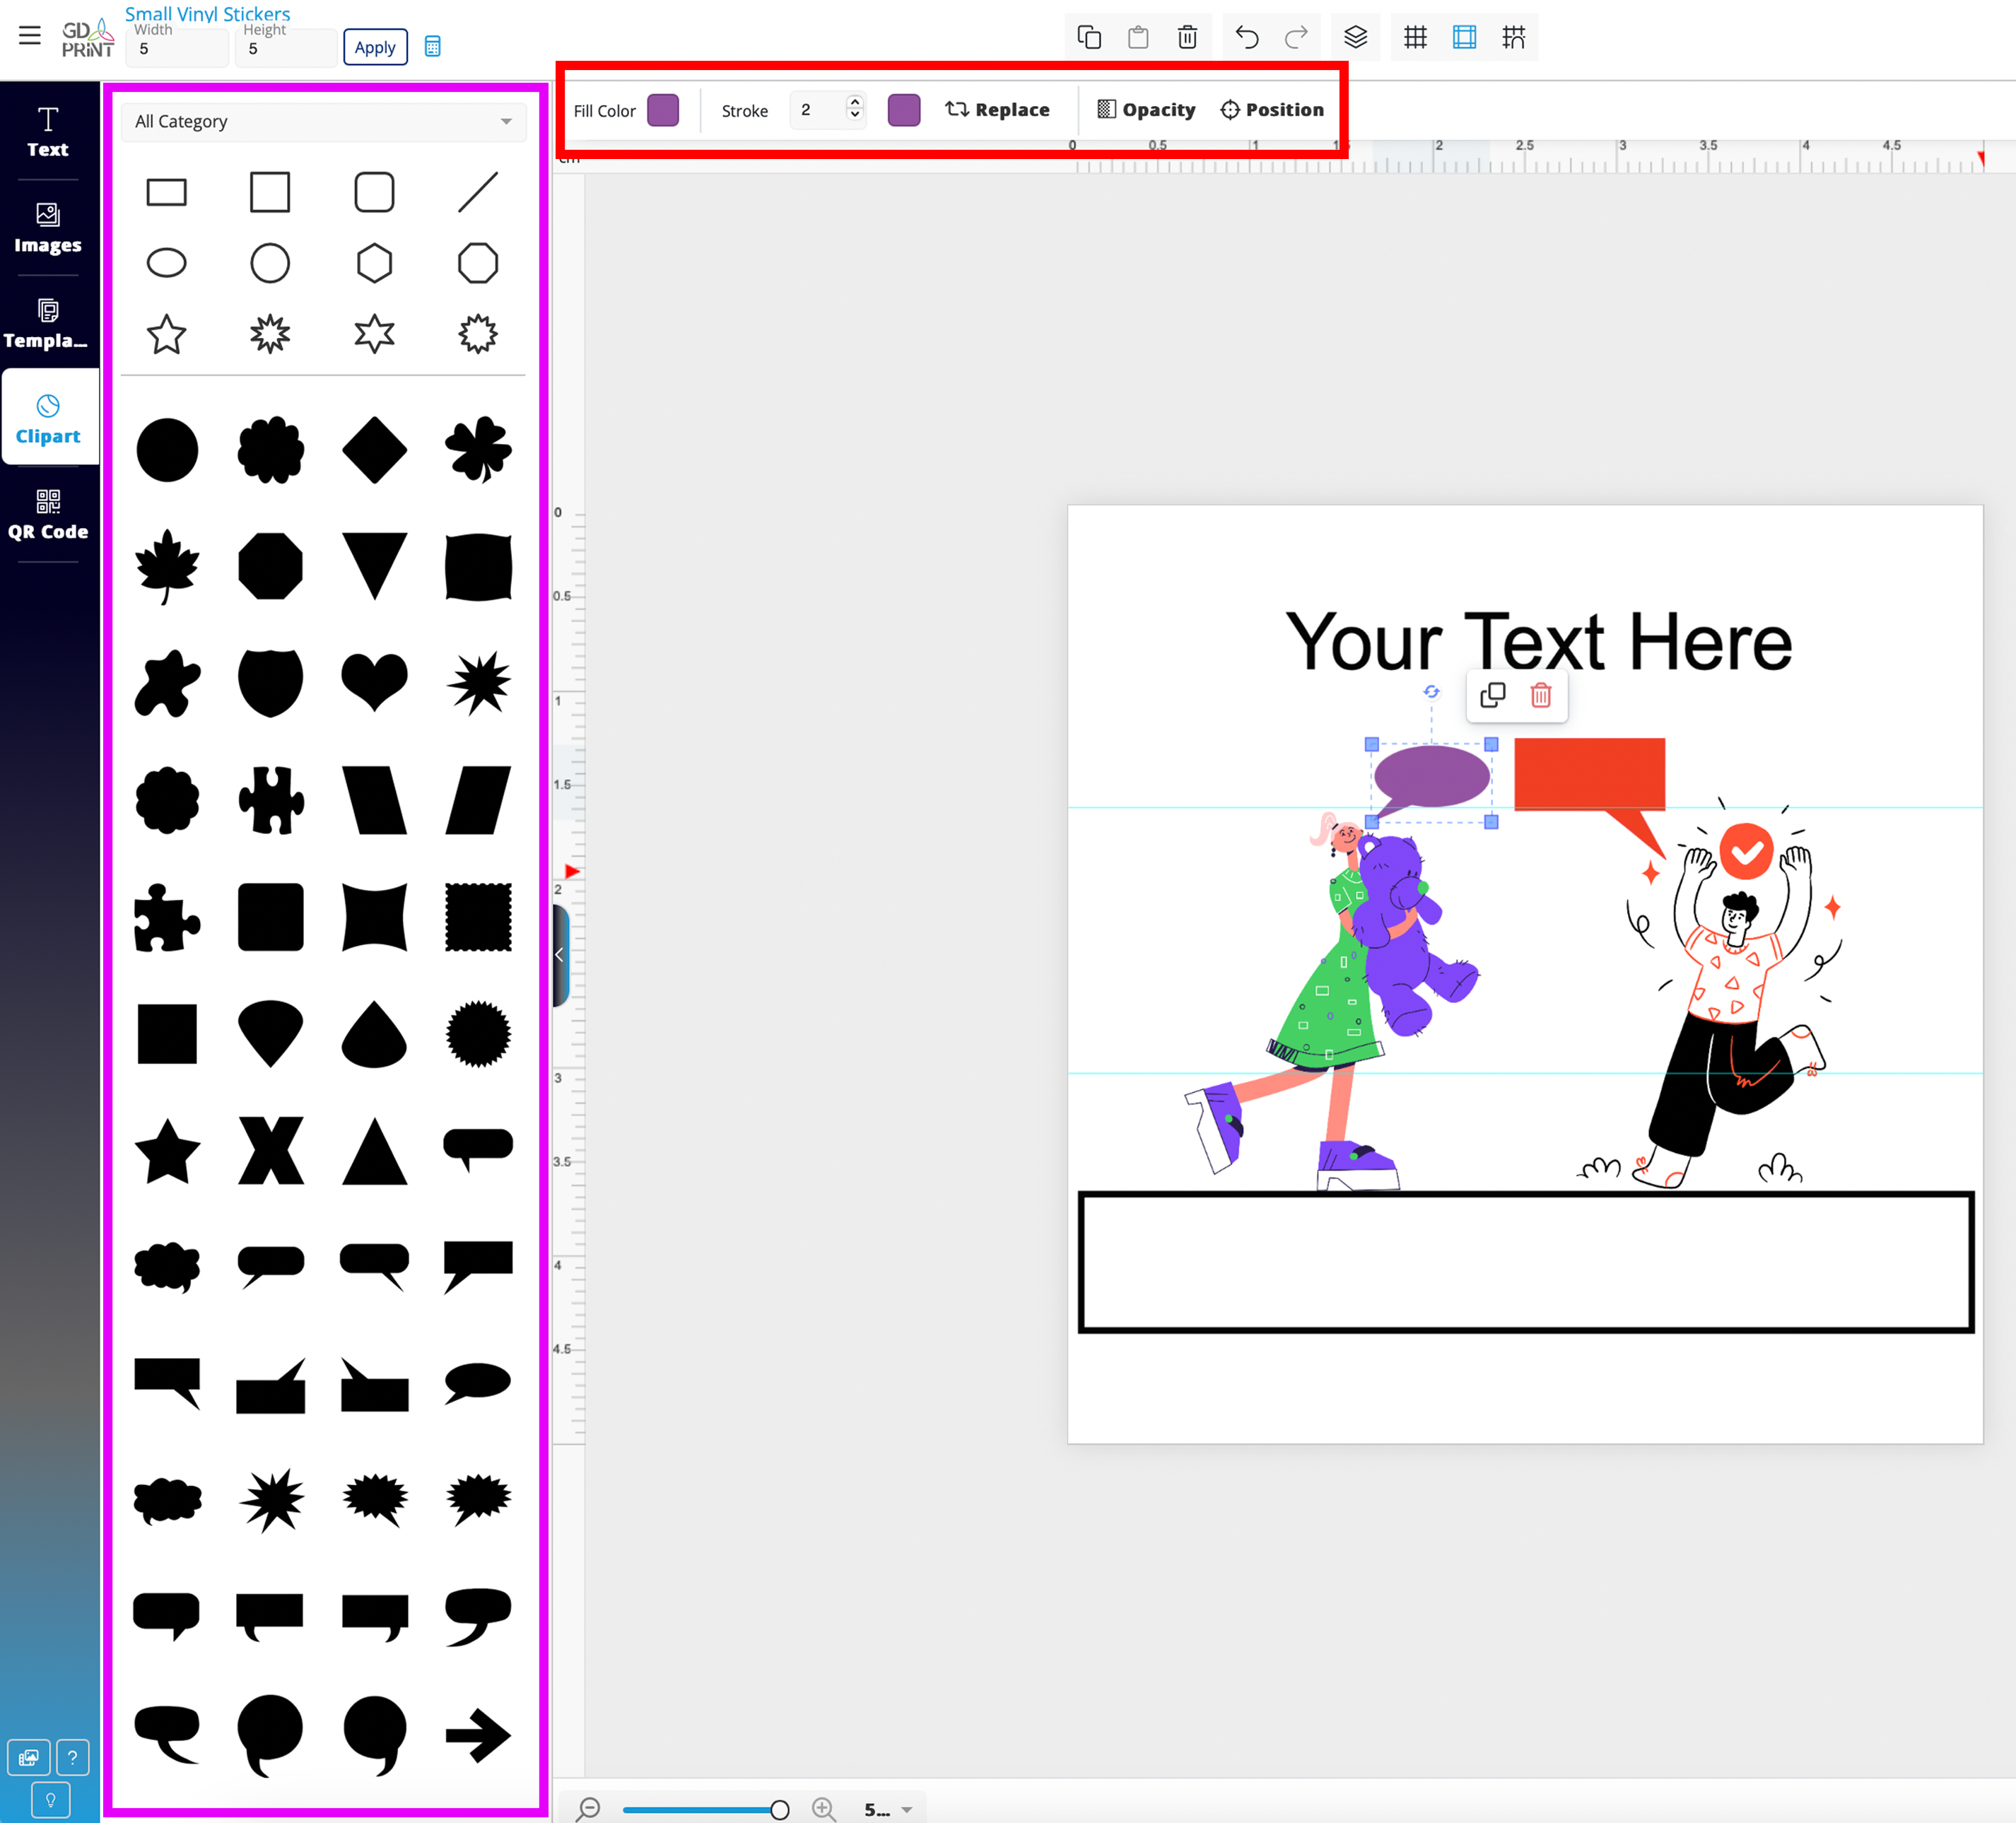The image size is (2016, 1823).
Task: Click the zoom in magnifier icon
Action: pos(823,1808)
